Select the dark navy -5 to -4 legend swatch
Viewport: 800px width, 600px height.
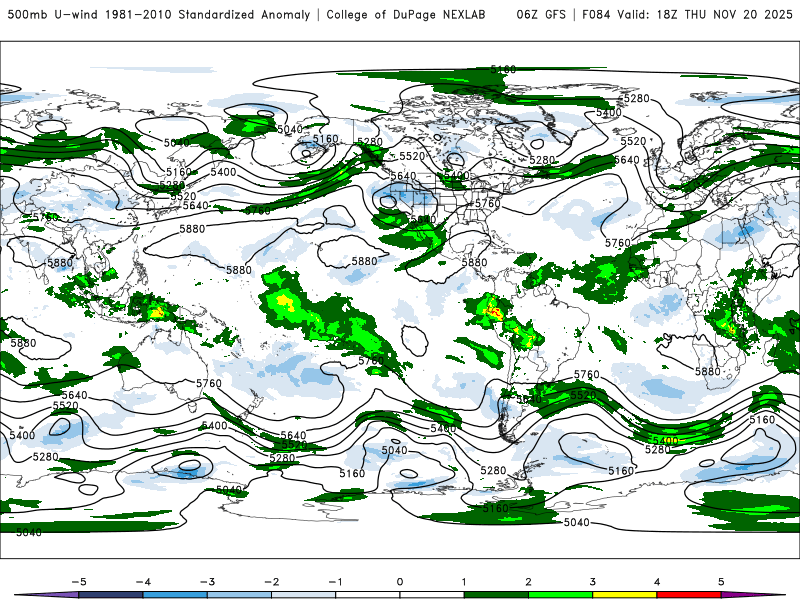click(111, 595)
